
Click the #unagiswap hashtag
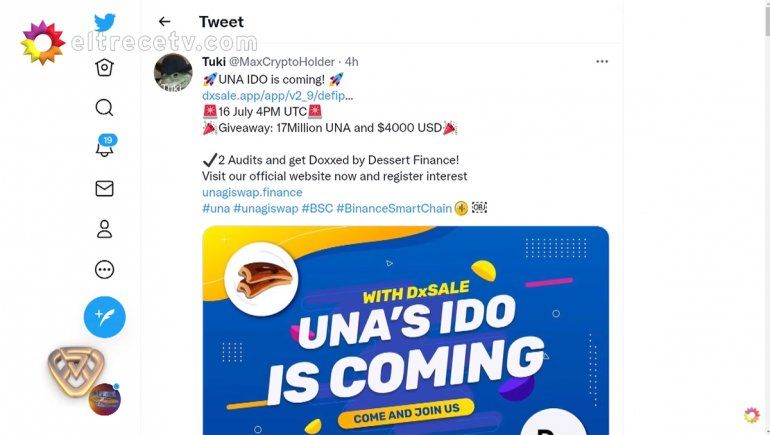[x=265, y=208]
